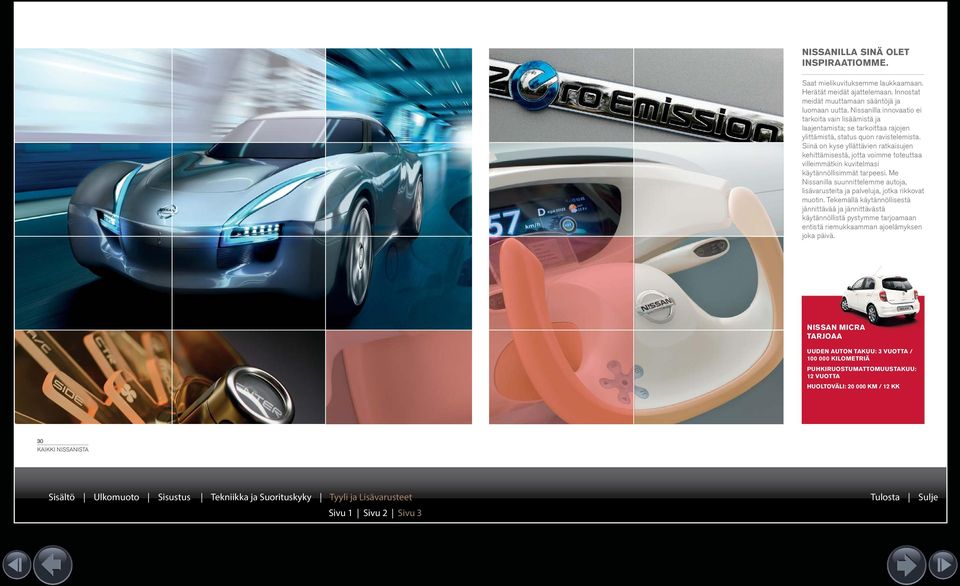Click heading 'Nissanilla sinä olet inspiraatiomme'

(x=855, y=57)
